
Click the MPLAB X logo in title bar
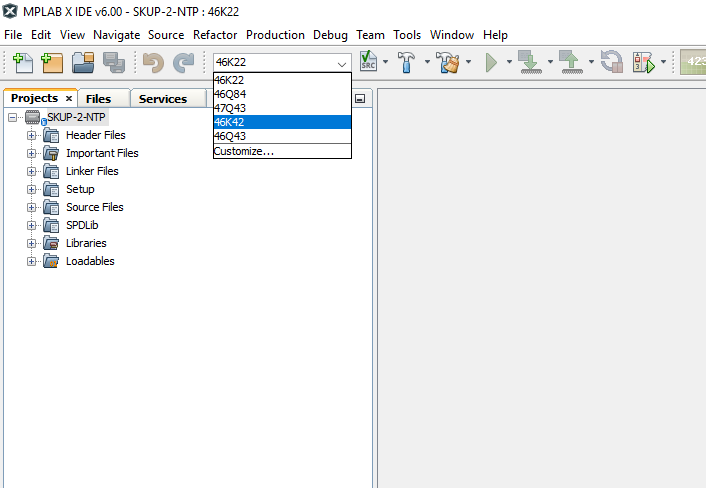click(10, 11)
